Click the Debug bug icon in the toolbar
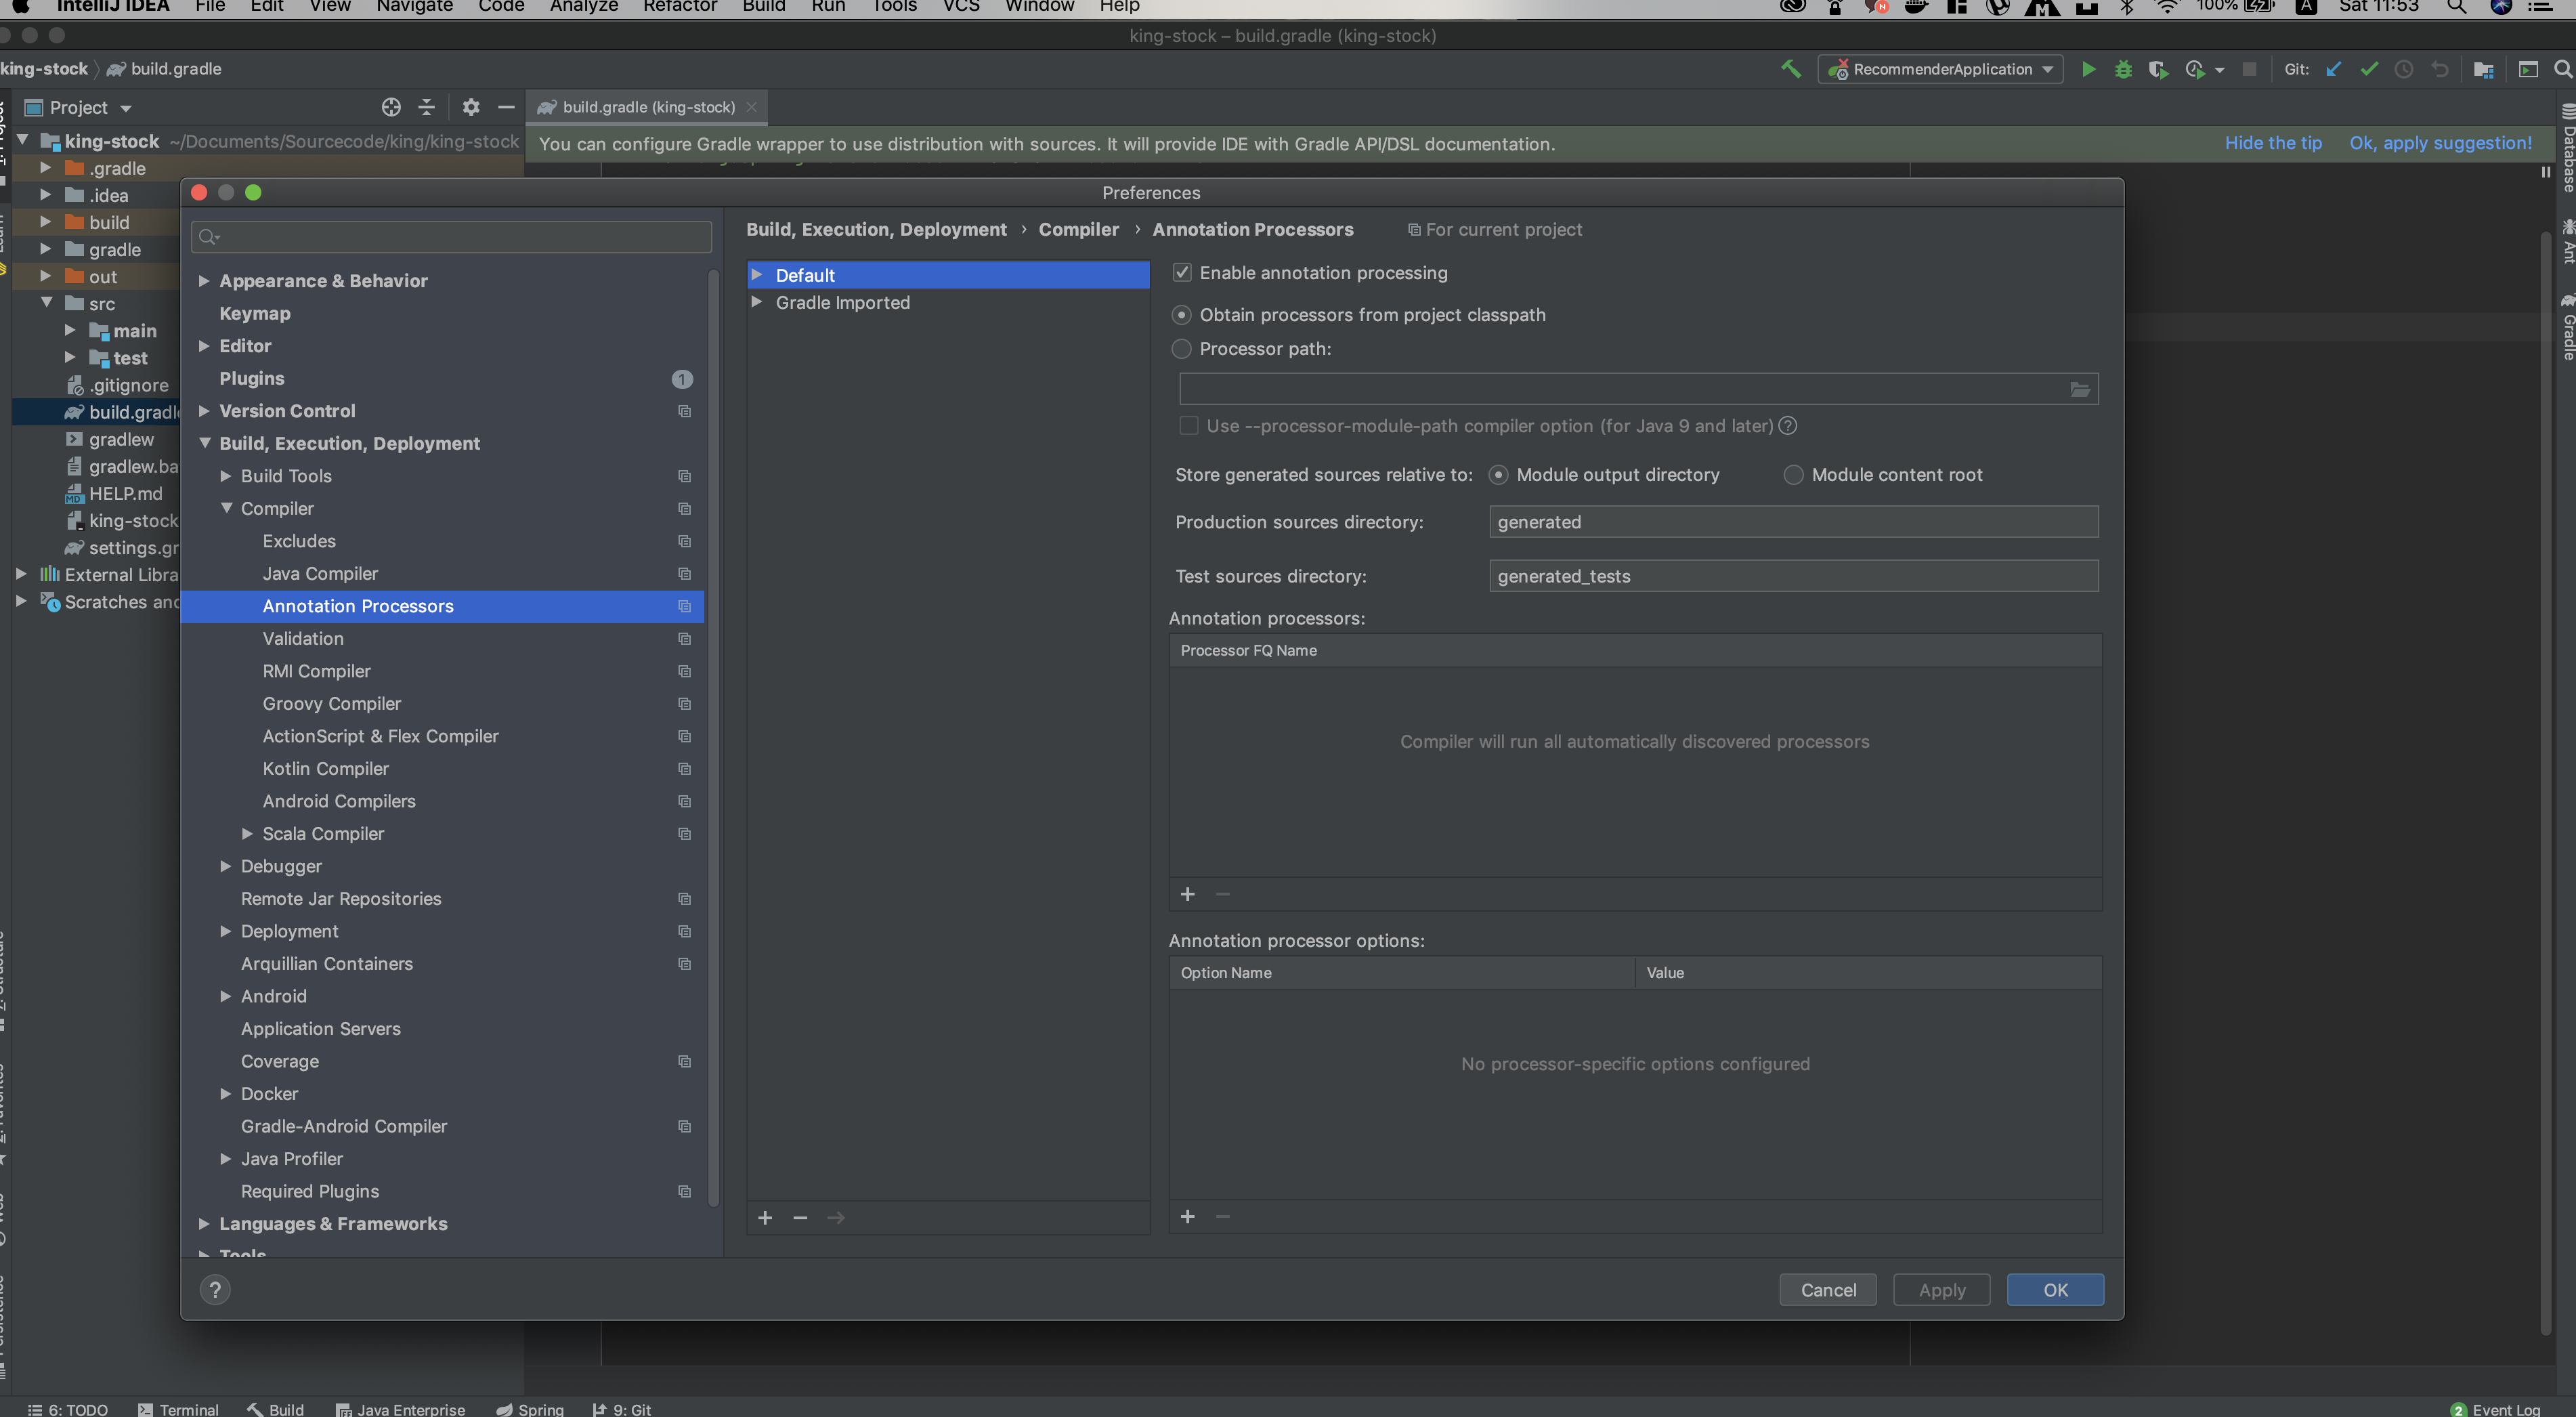Image resolution: width=2576 pixels, height=1417 pixels. tap(2123, 69)
